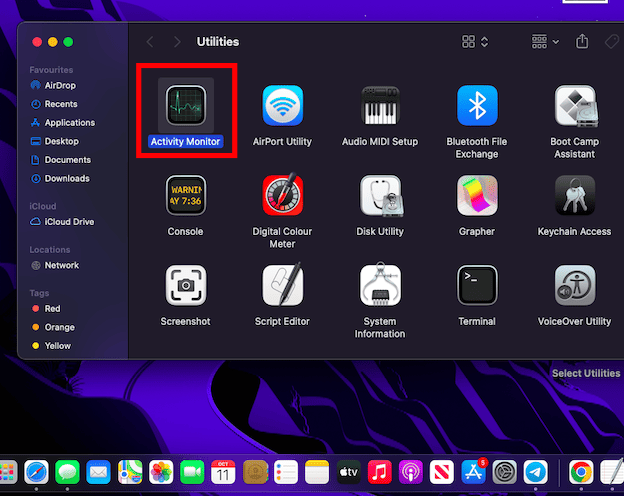
Task: Open Disk Utility
Action: [380, 196]
